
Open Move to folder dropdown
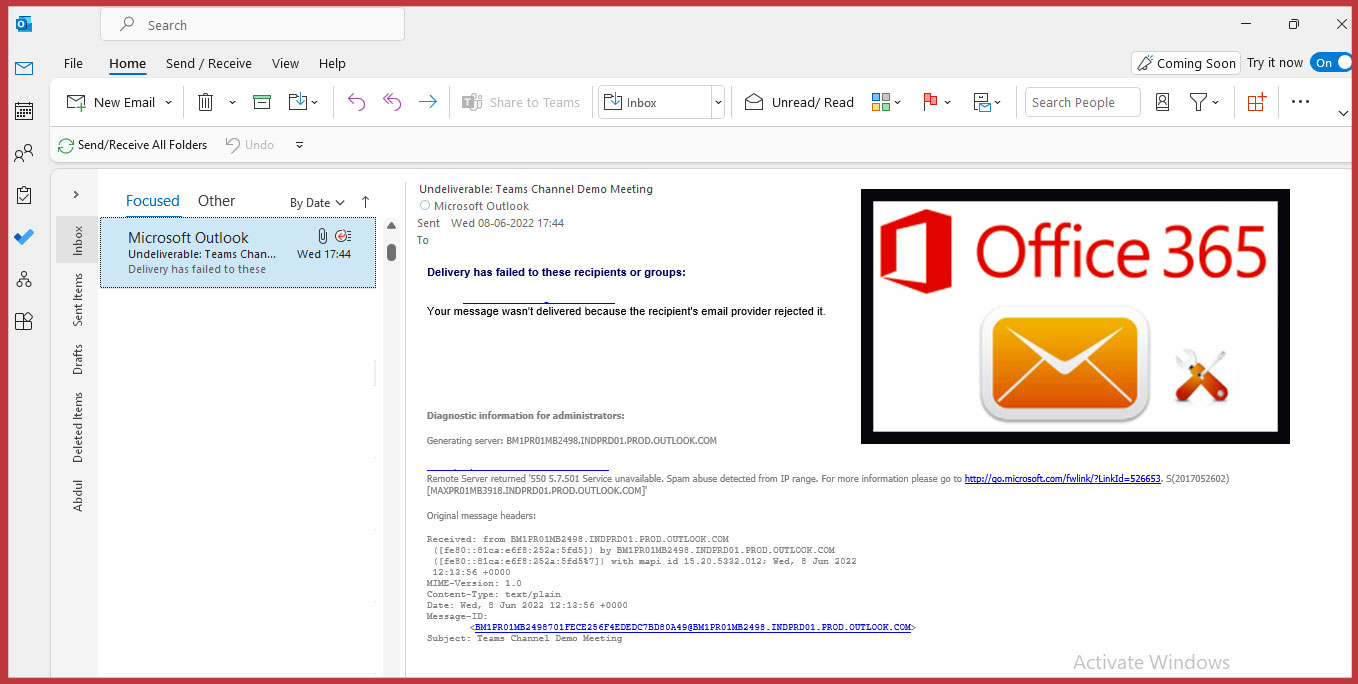click(x=303, y=102)
